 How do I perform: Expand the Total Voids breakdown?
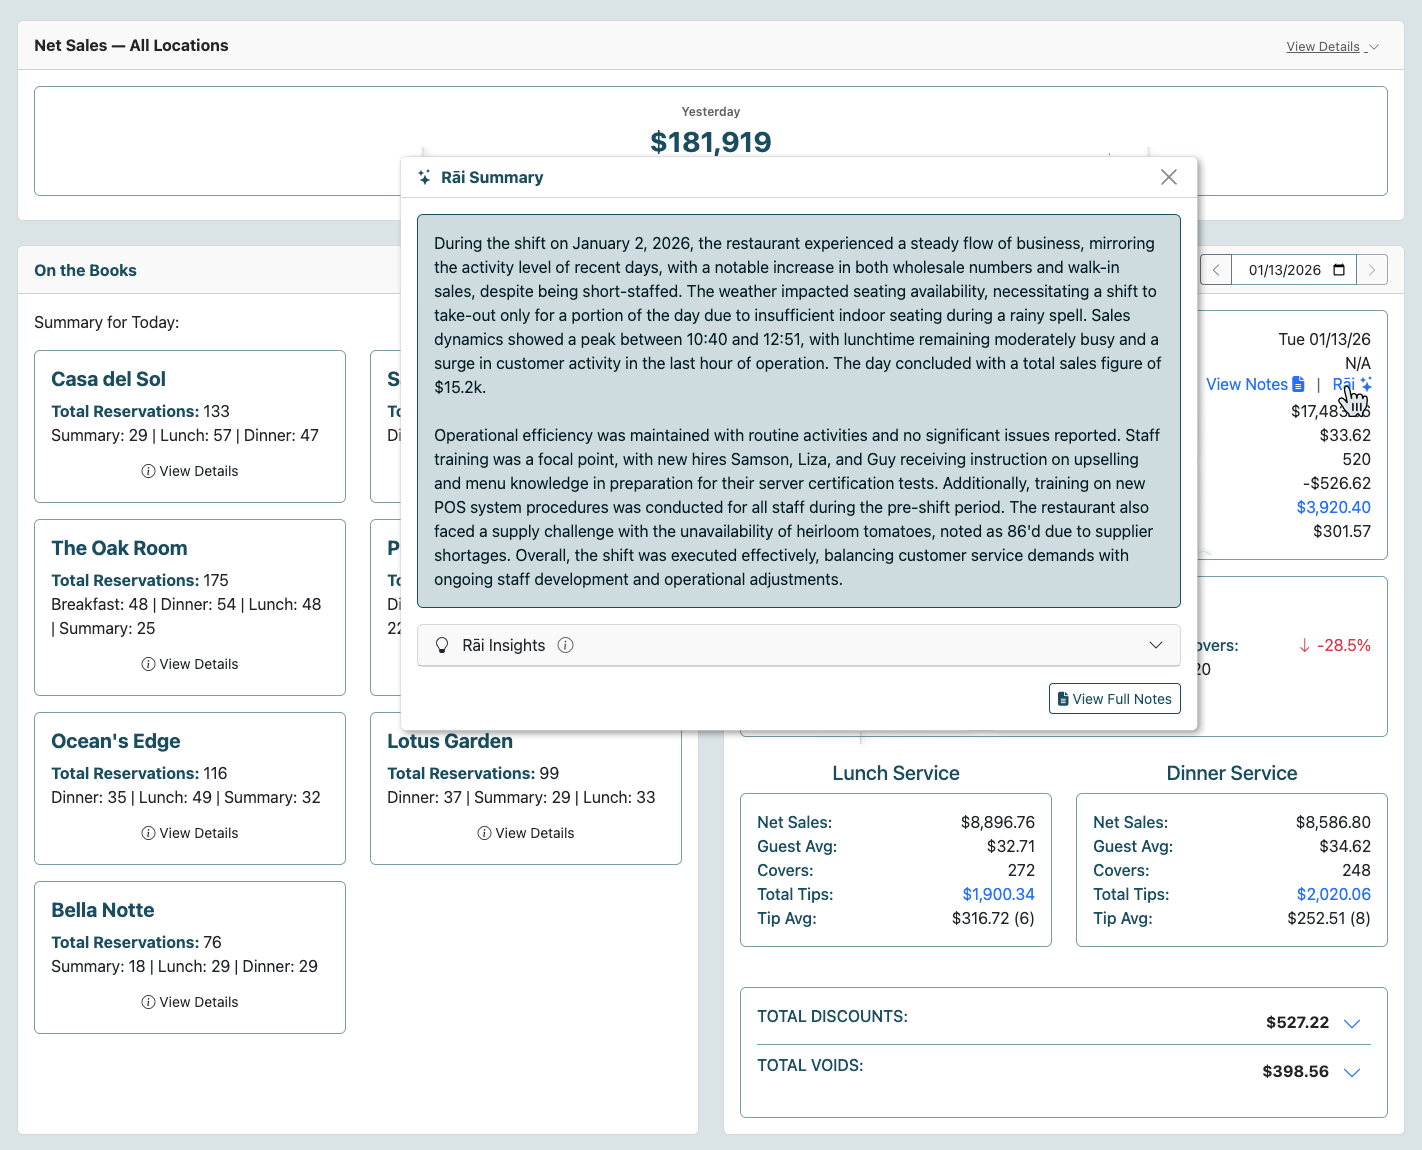(x=1353, y=1071)
